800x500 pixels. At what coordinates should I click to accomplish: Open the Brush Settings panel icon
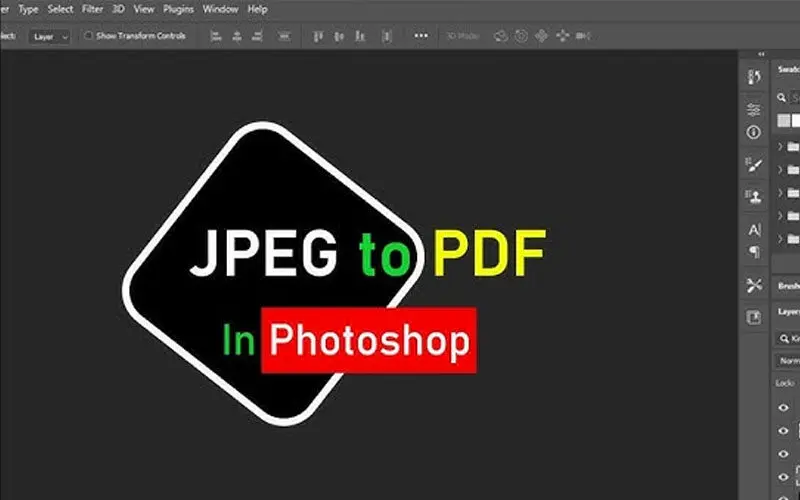754,164
